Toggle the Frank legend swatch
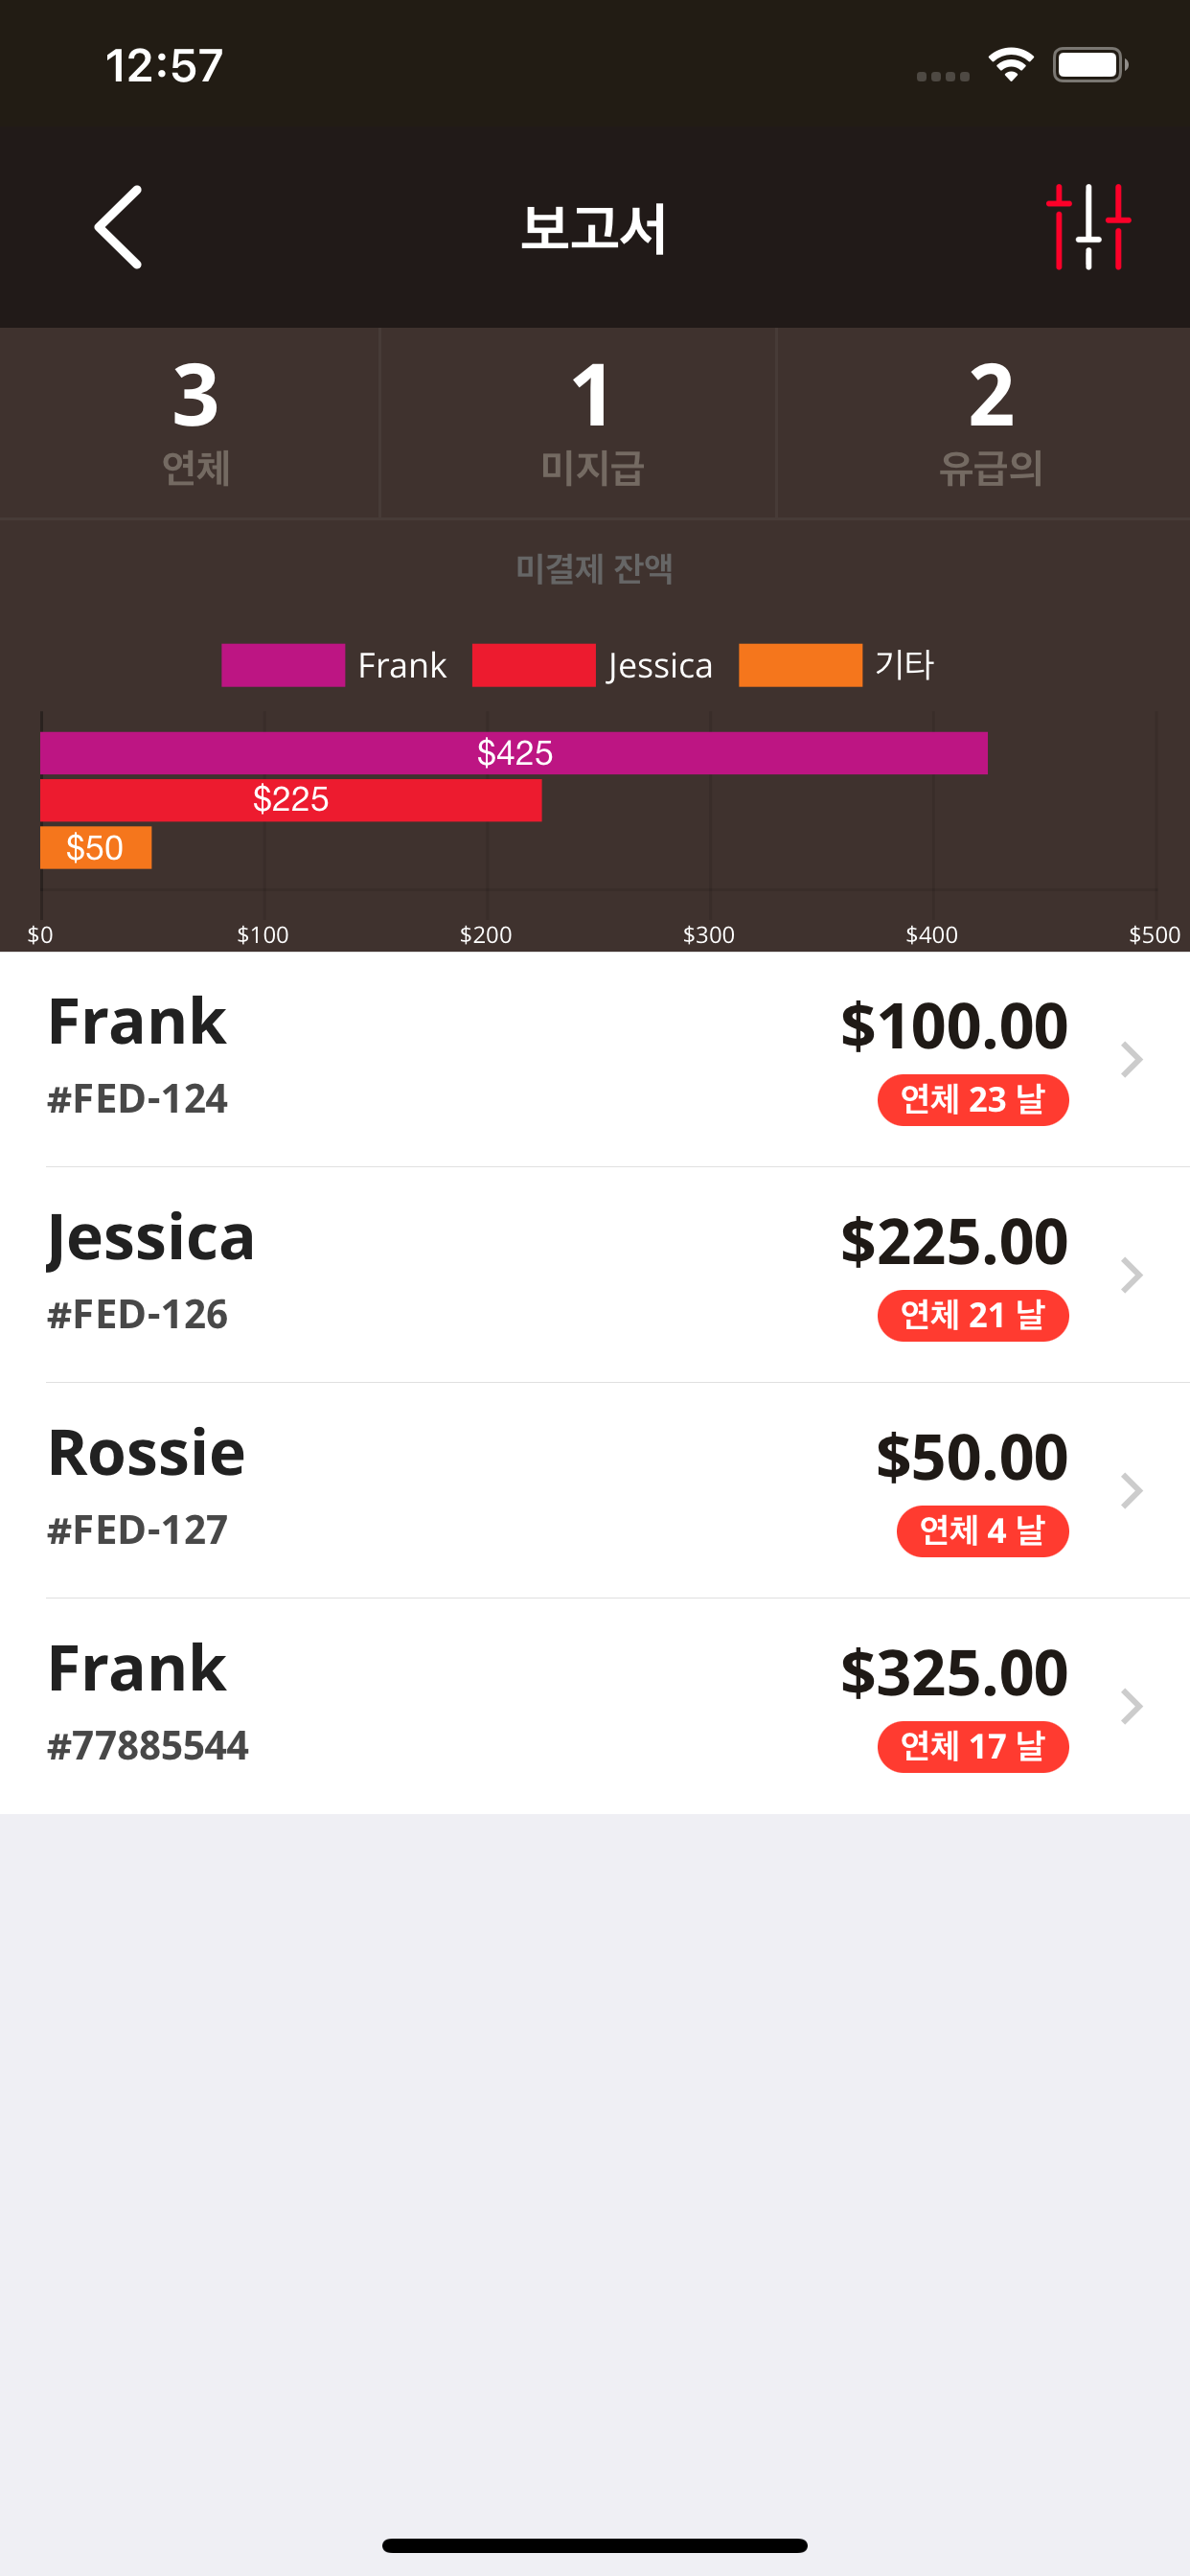Screen dimensions: 1190x2576 (283, 665)
